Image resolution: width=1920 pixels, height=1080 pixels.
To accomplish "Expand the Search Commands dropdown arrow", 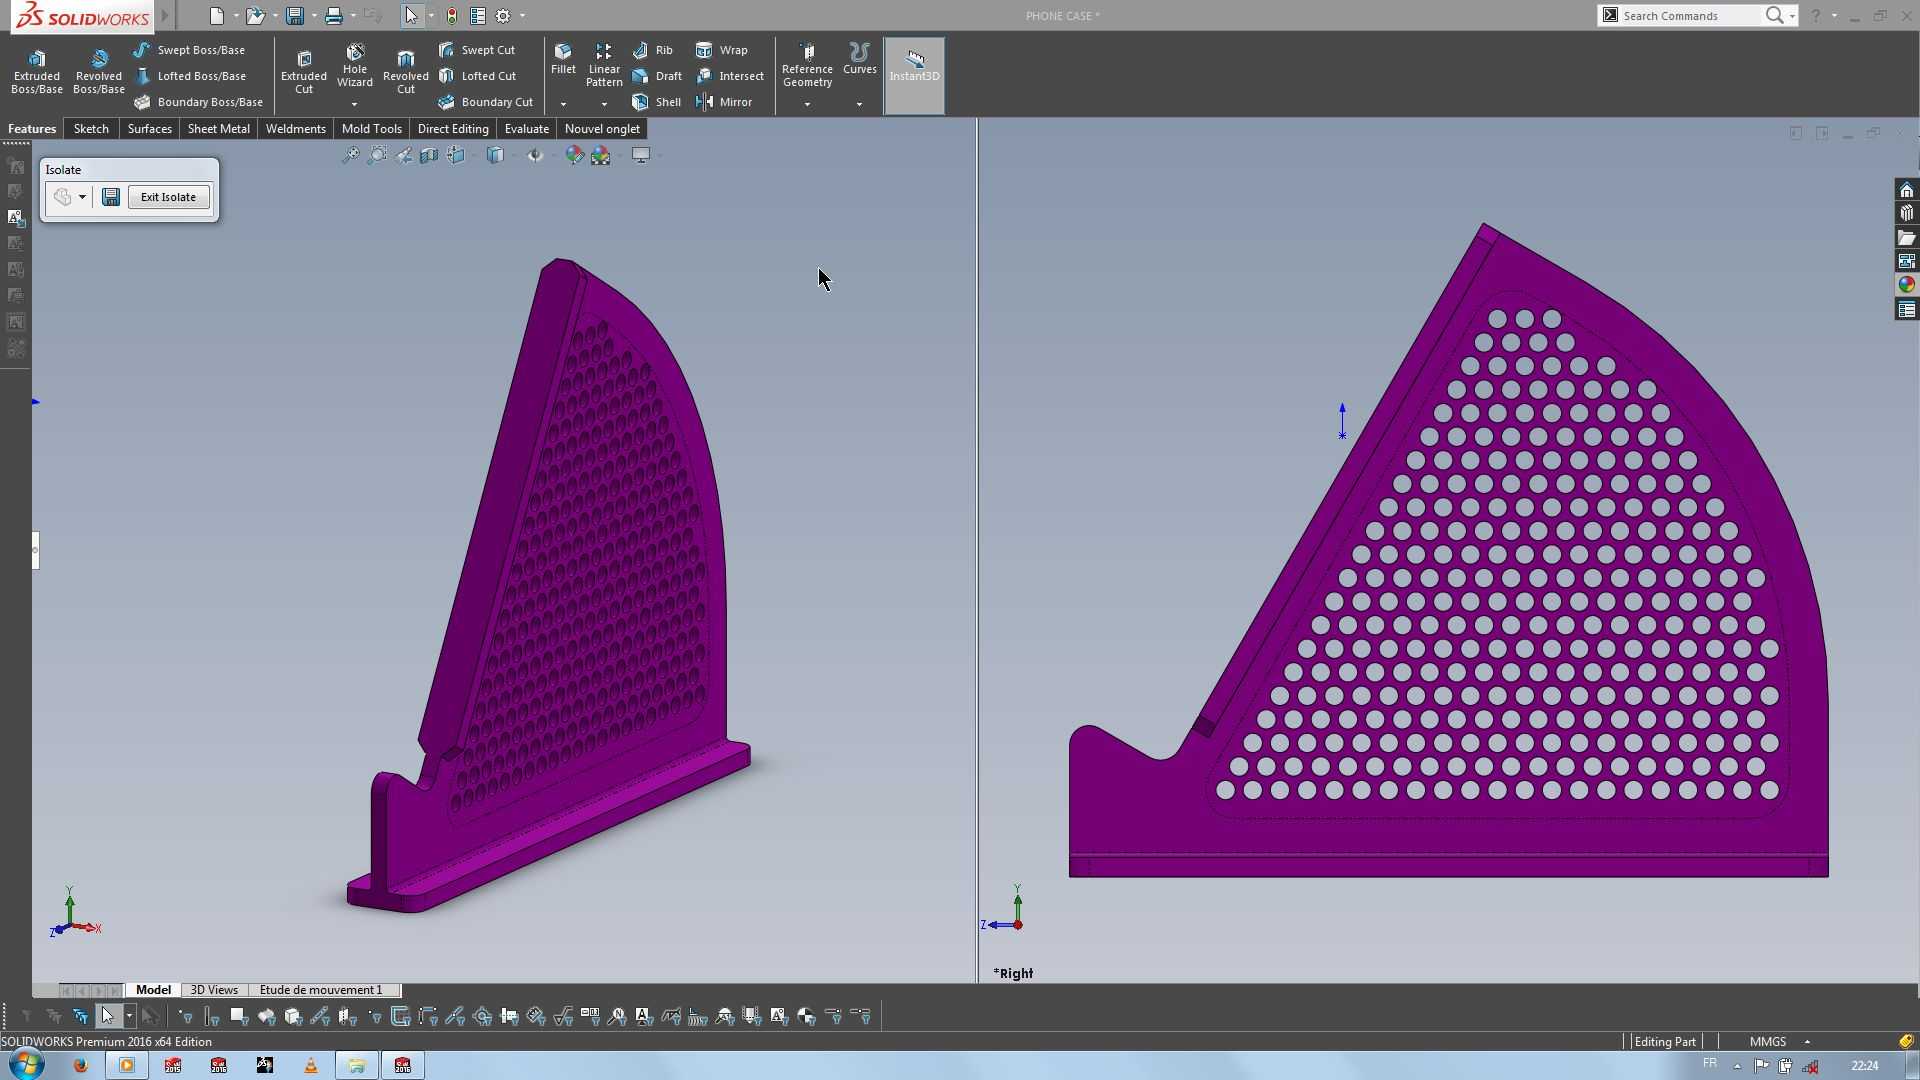I will [1792, 16].
